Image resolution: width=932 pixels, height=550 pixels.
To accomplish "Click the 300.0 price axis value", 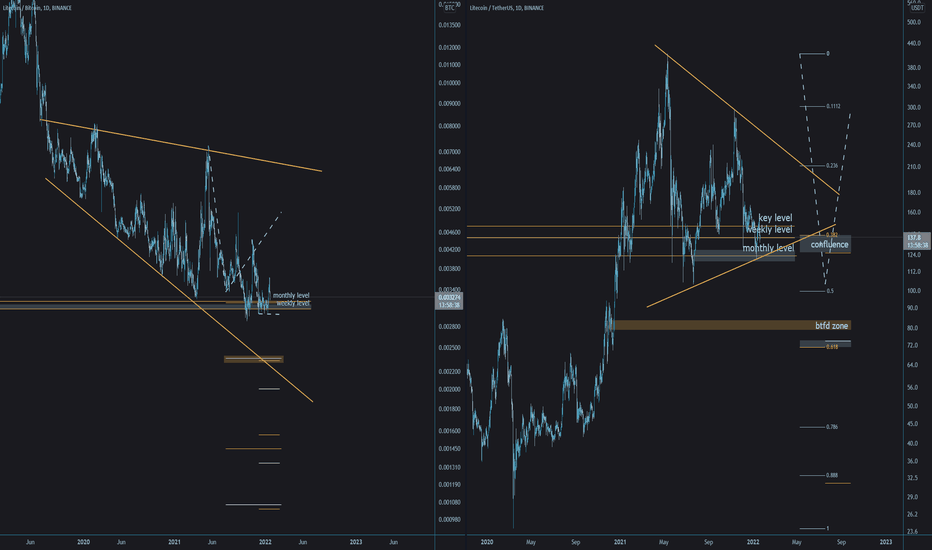I will (914, 108).
